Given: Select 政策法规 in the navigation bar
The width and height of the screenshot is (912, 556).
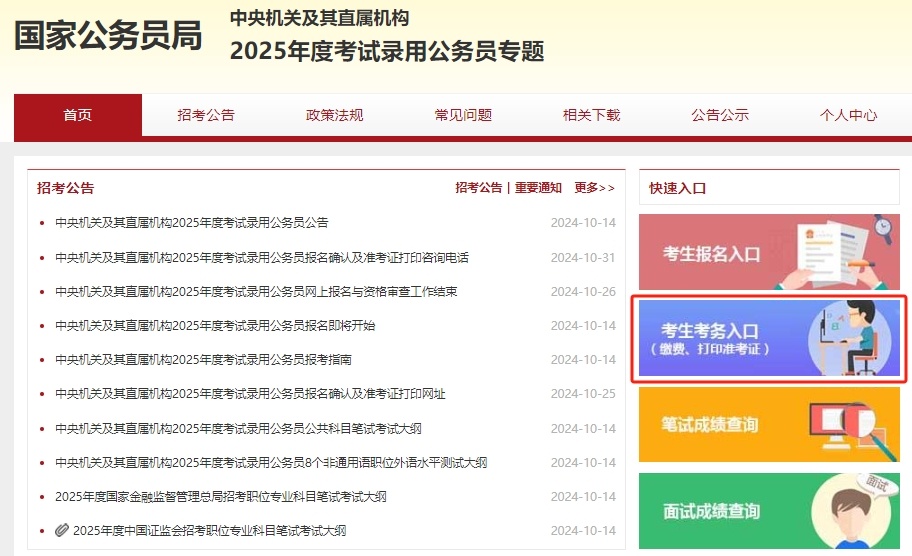Looking at the screenshot, I should point(335,115).
